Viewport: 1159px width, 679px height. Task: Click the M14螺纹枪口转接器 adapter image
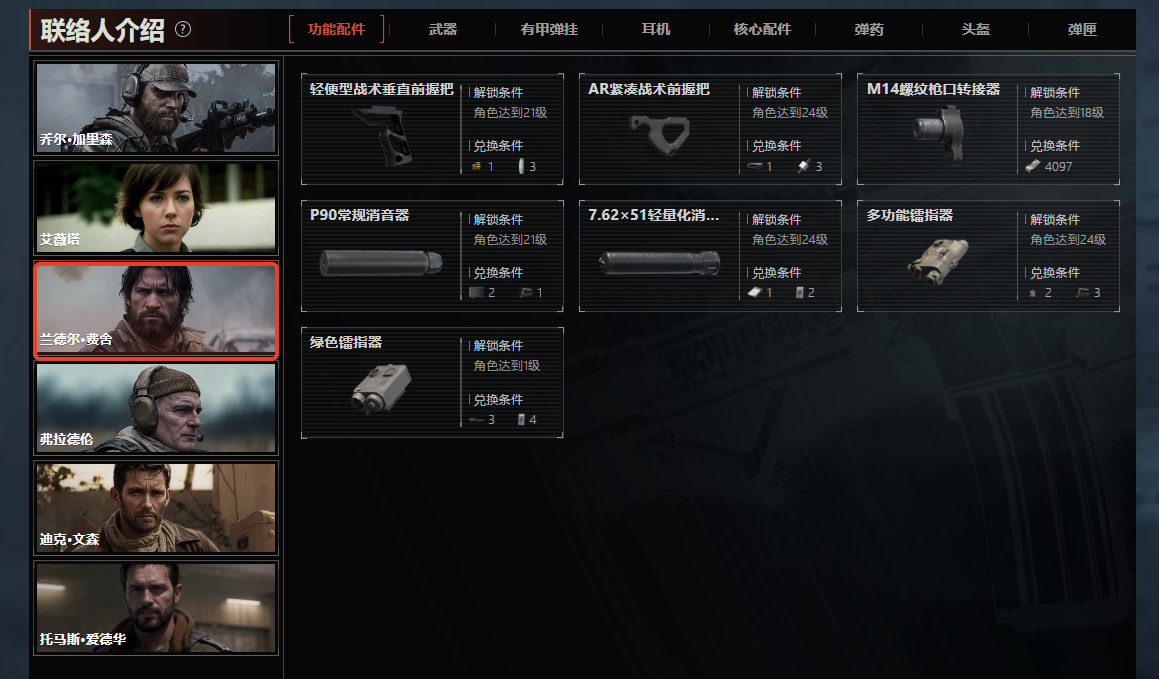pyautogui.click(x=939, y=134)
